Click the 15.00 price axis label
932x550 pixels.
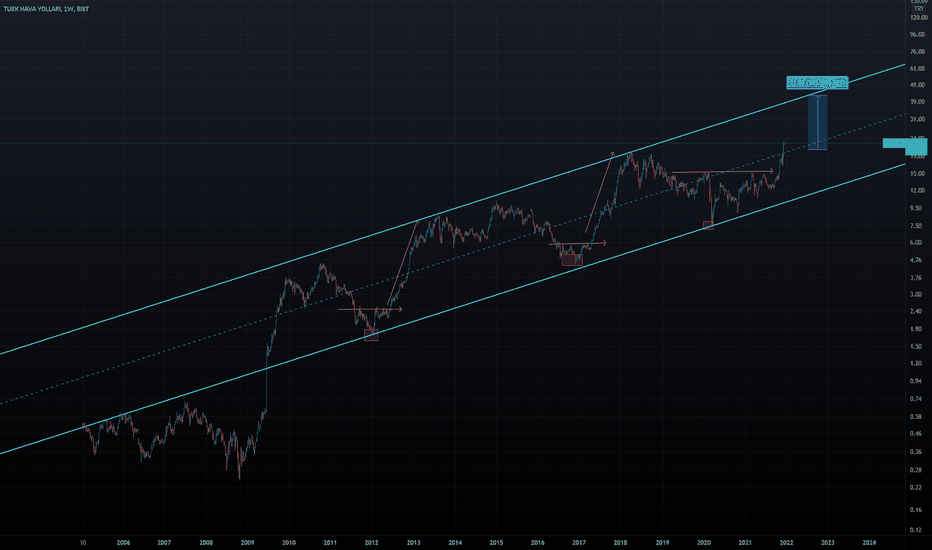pyautogui.click(x=918, y=174)
